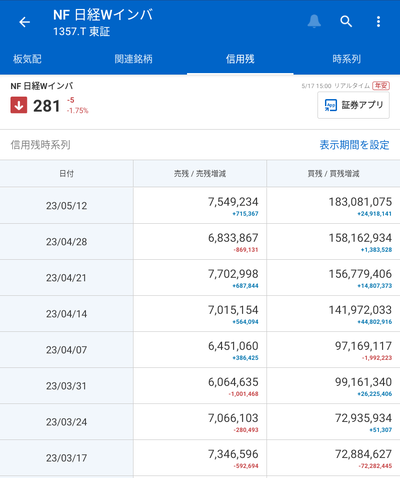Tap the sell balance value 7,066,103
The height and width of the screenshot is (478, 400).
[233, 418]
